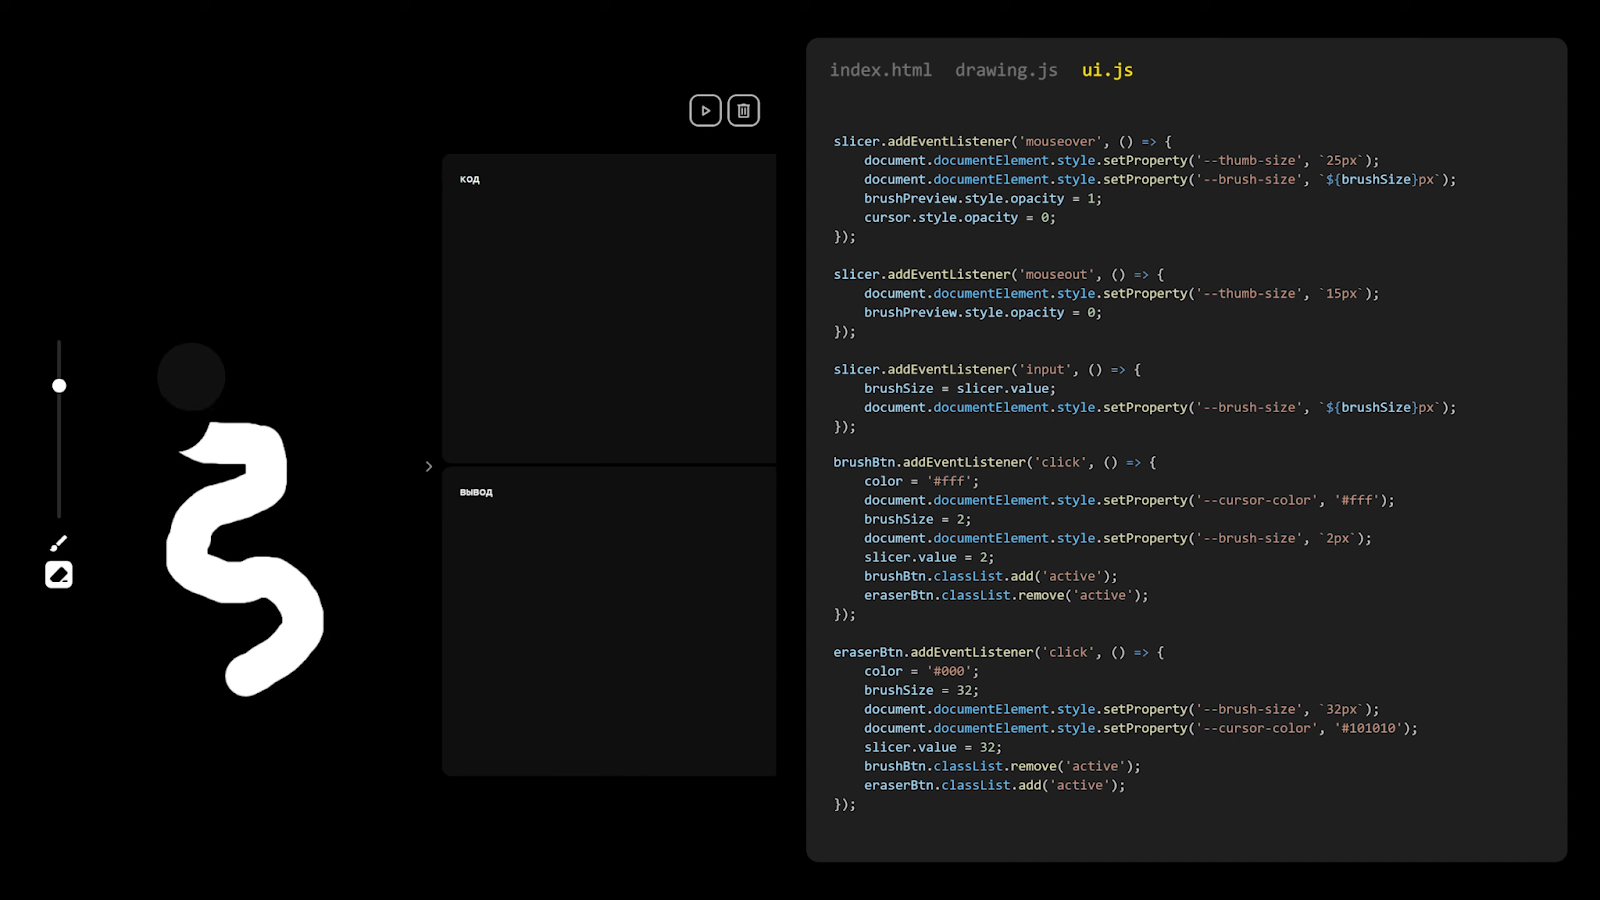Open the index.html tab
This screenshot has height=900, width=1600.
point(880,70)
